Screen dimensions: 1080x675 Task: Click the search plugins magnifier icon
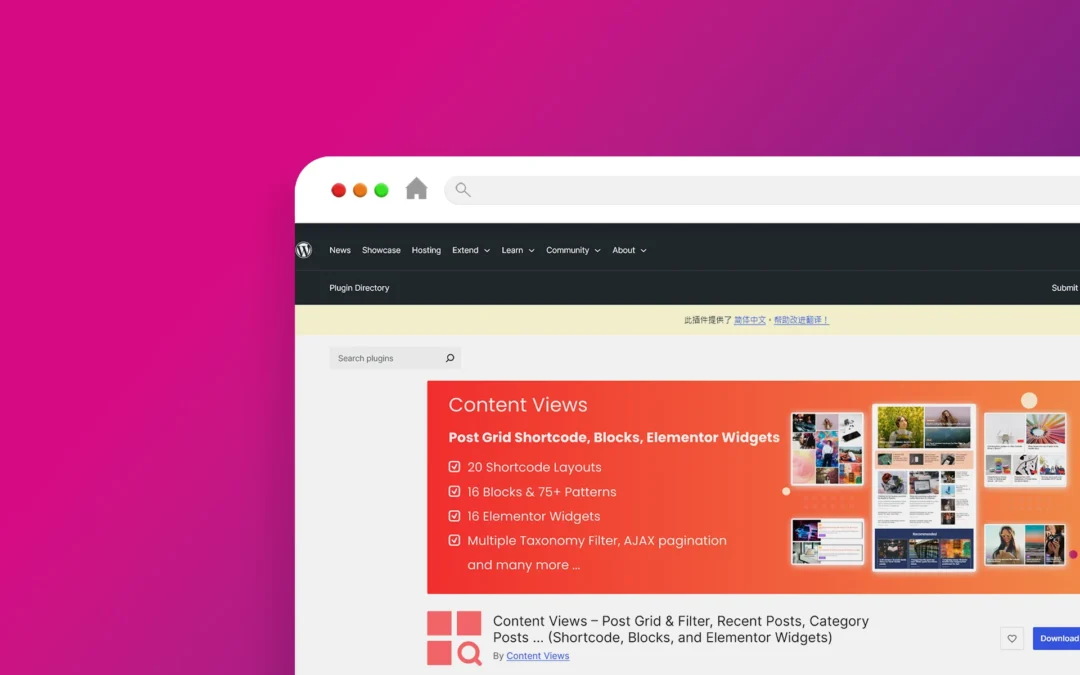tap(450, 358)
